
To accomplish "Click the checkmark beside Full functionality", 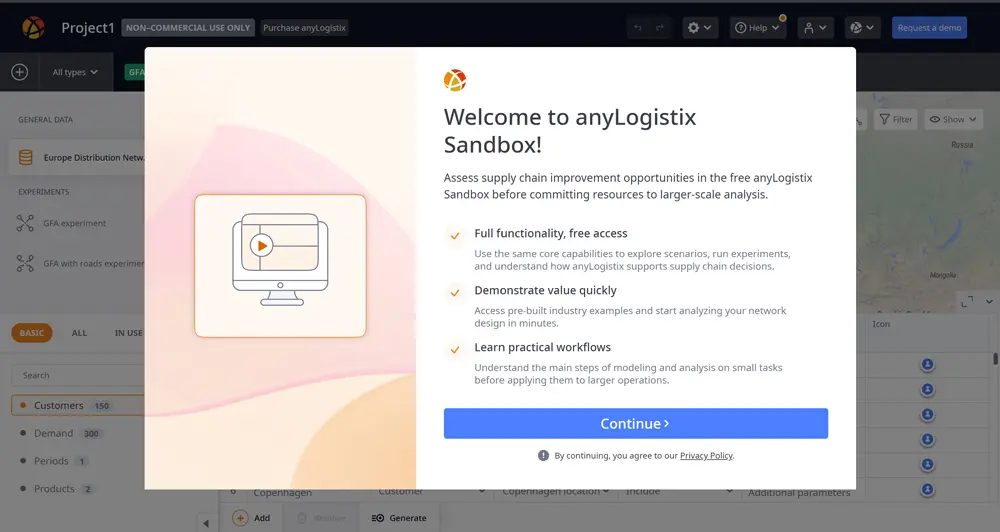I will [455, 235].
